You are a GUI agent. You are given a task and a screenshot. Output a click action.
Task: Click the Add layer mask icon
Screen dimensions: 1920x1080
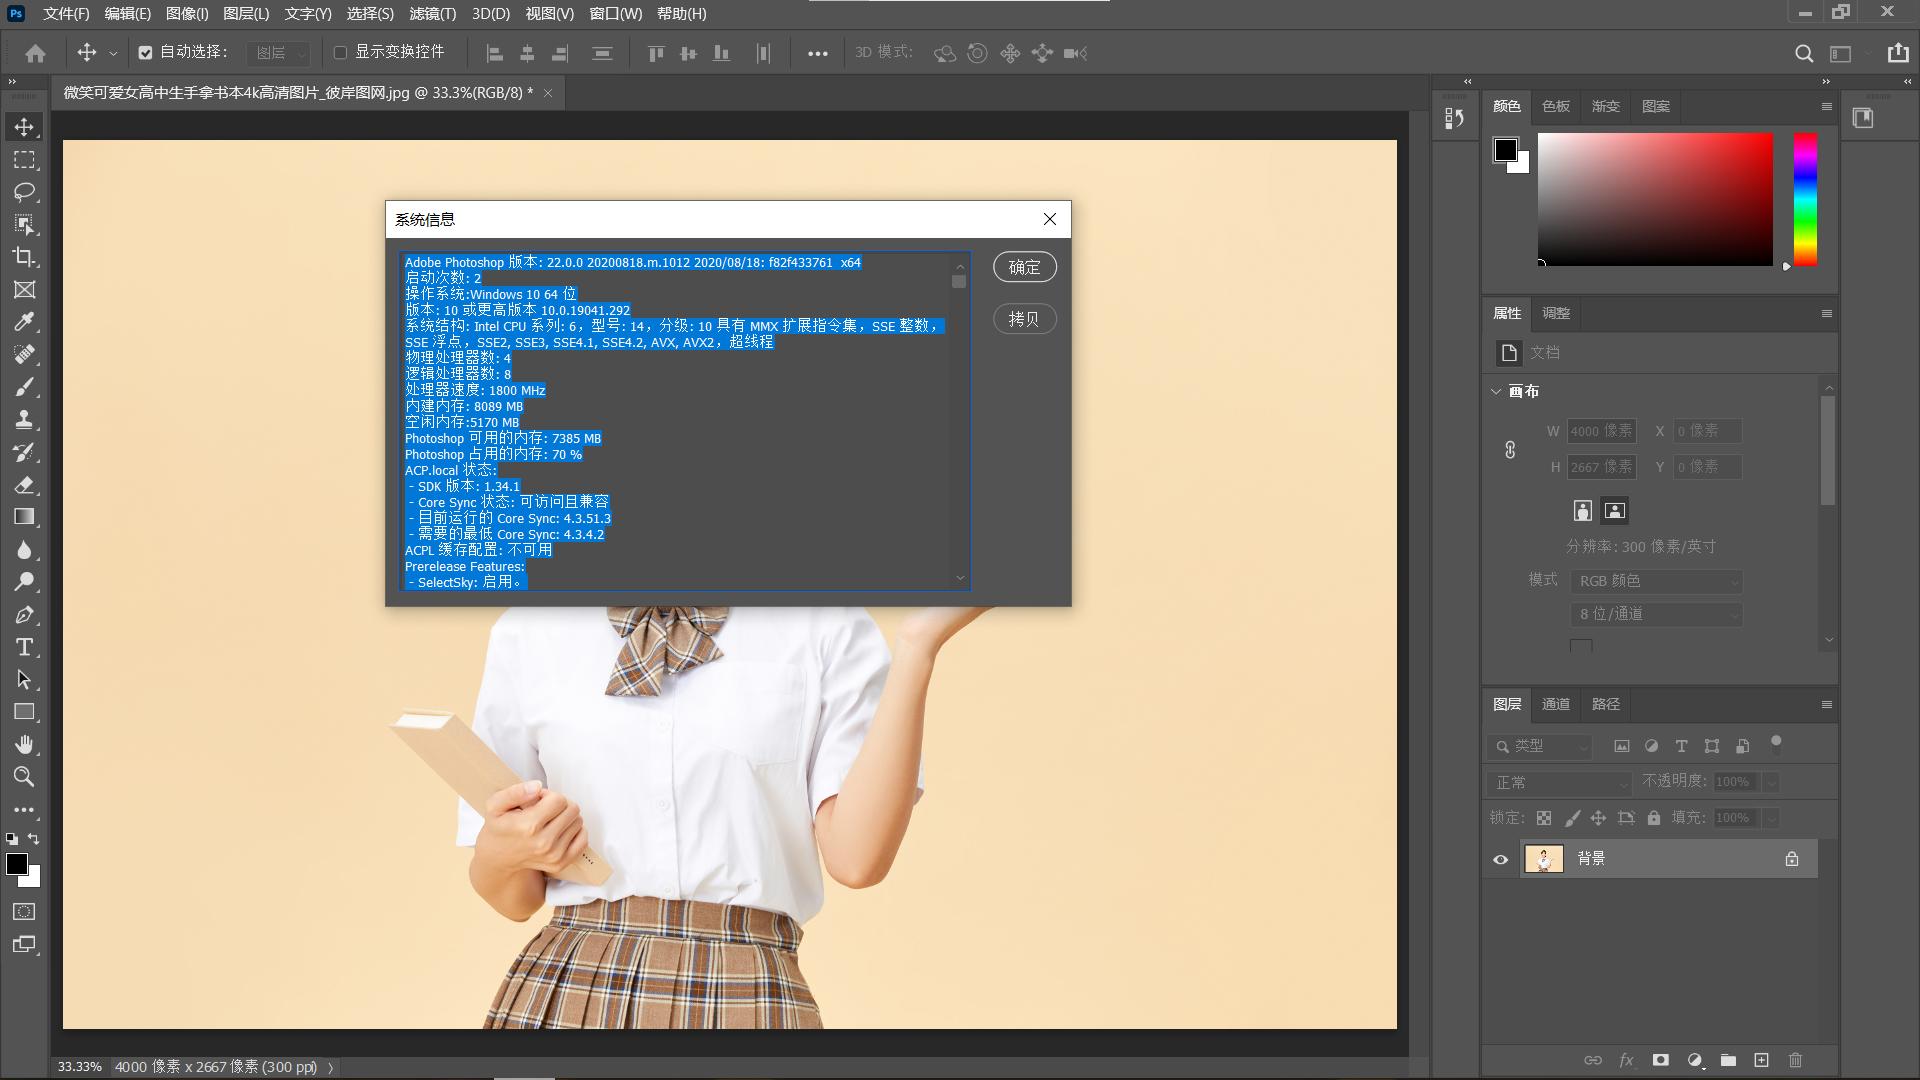[1660, 1060]
